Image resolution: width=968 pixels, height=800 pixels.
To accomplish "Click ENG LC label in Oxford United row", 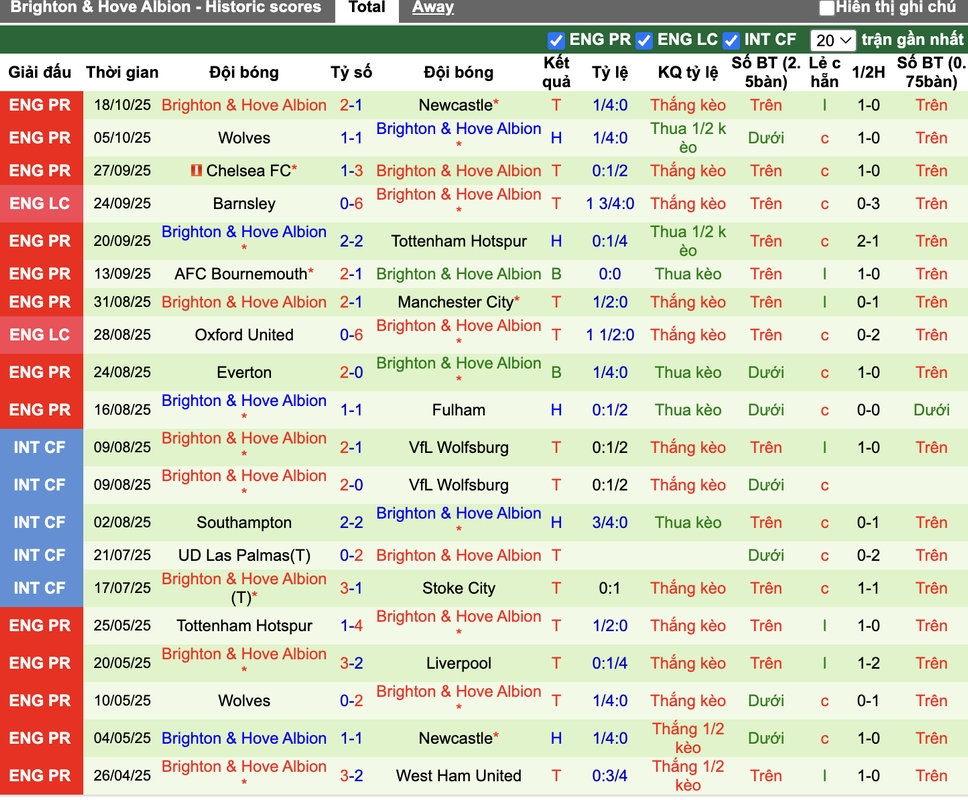I will pyautogui.click(x=40, y=335).
